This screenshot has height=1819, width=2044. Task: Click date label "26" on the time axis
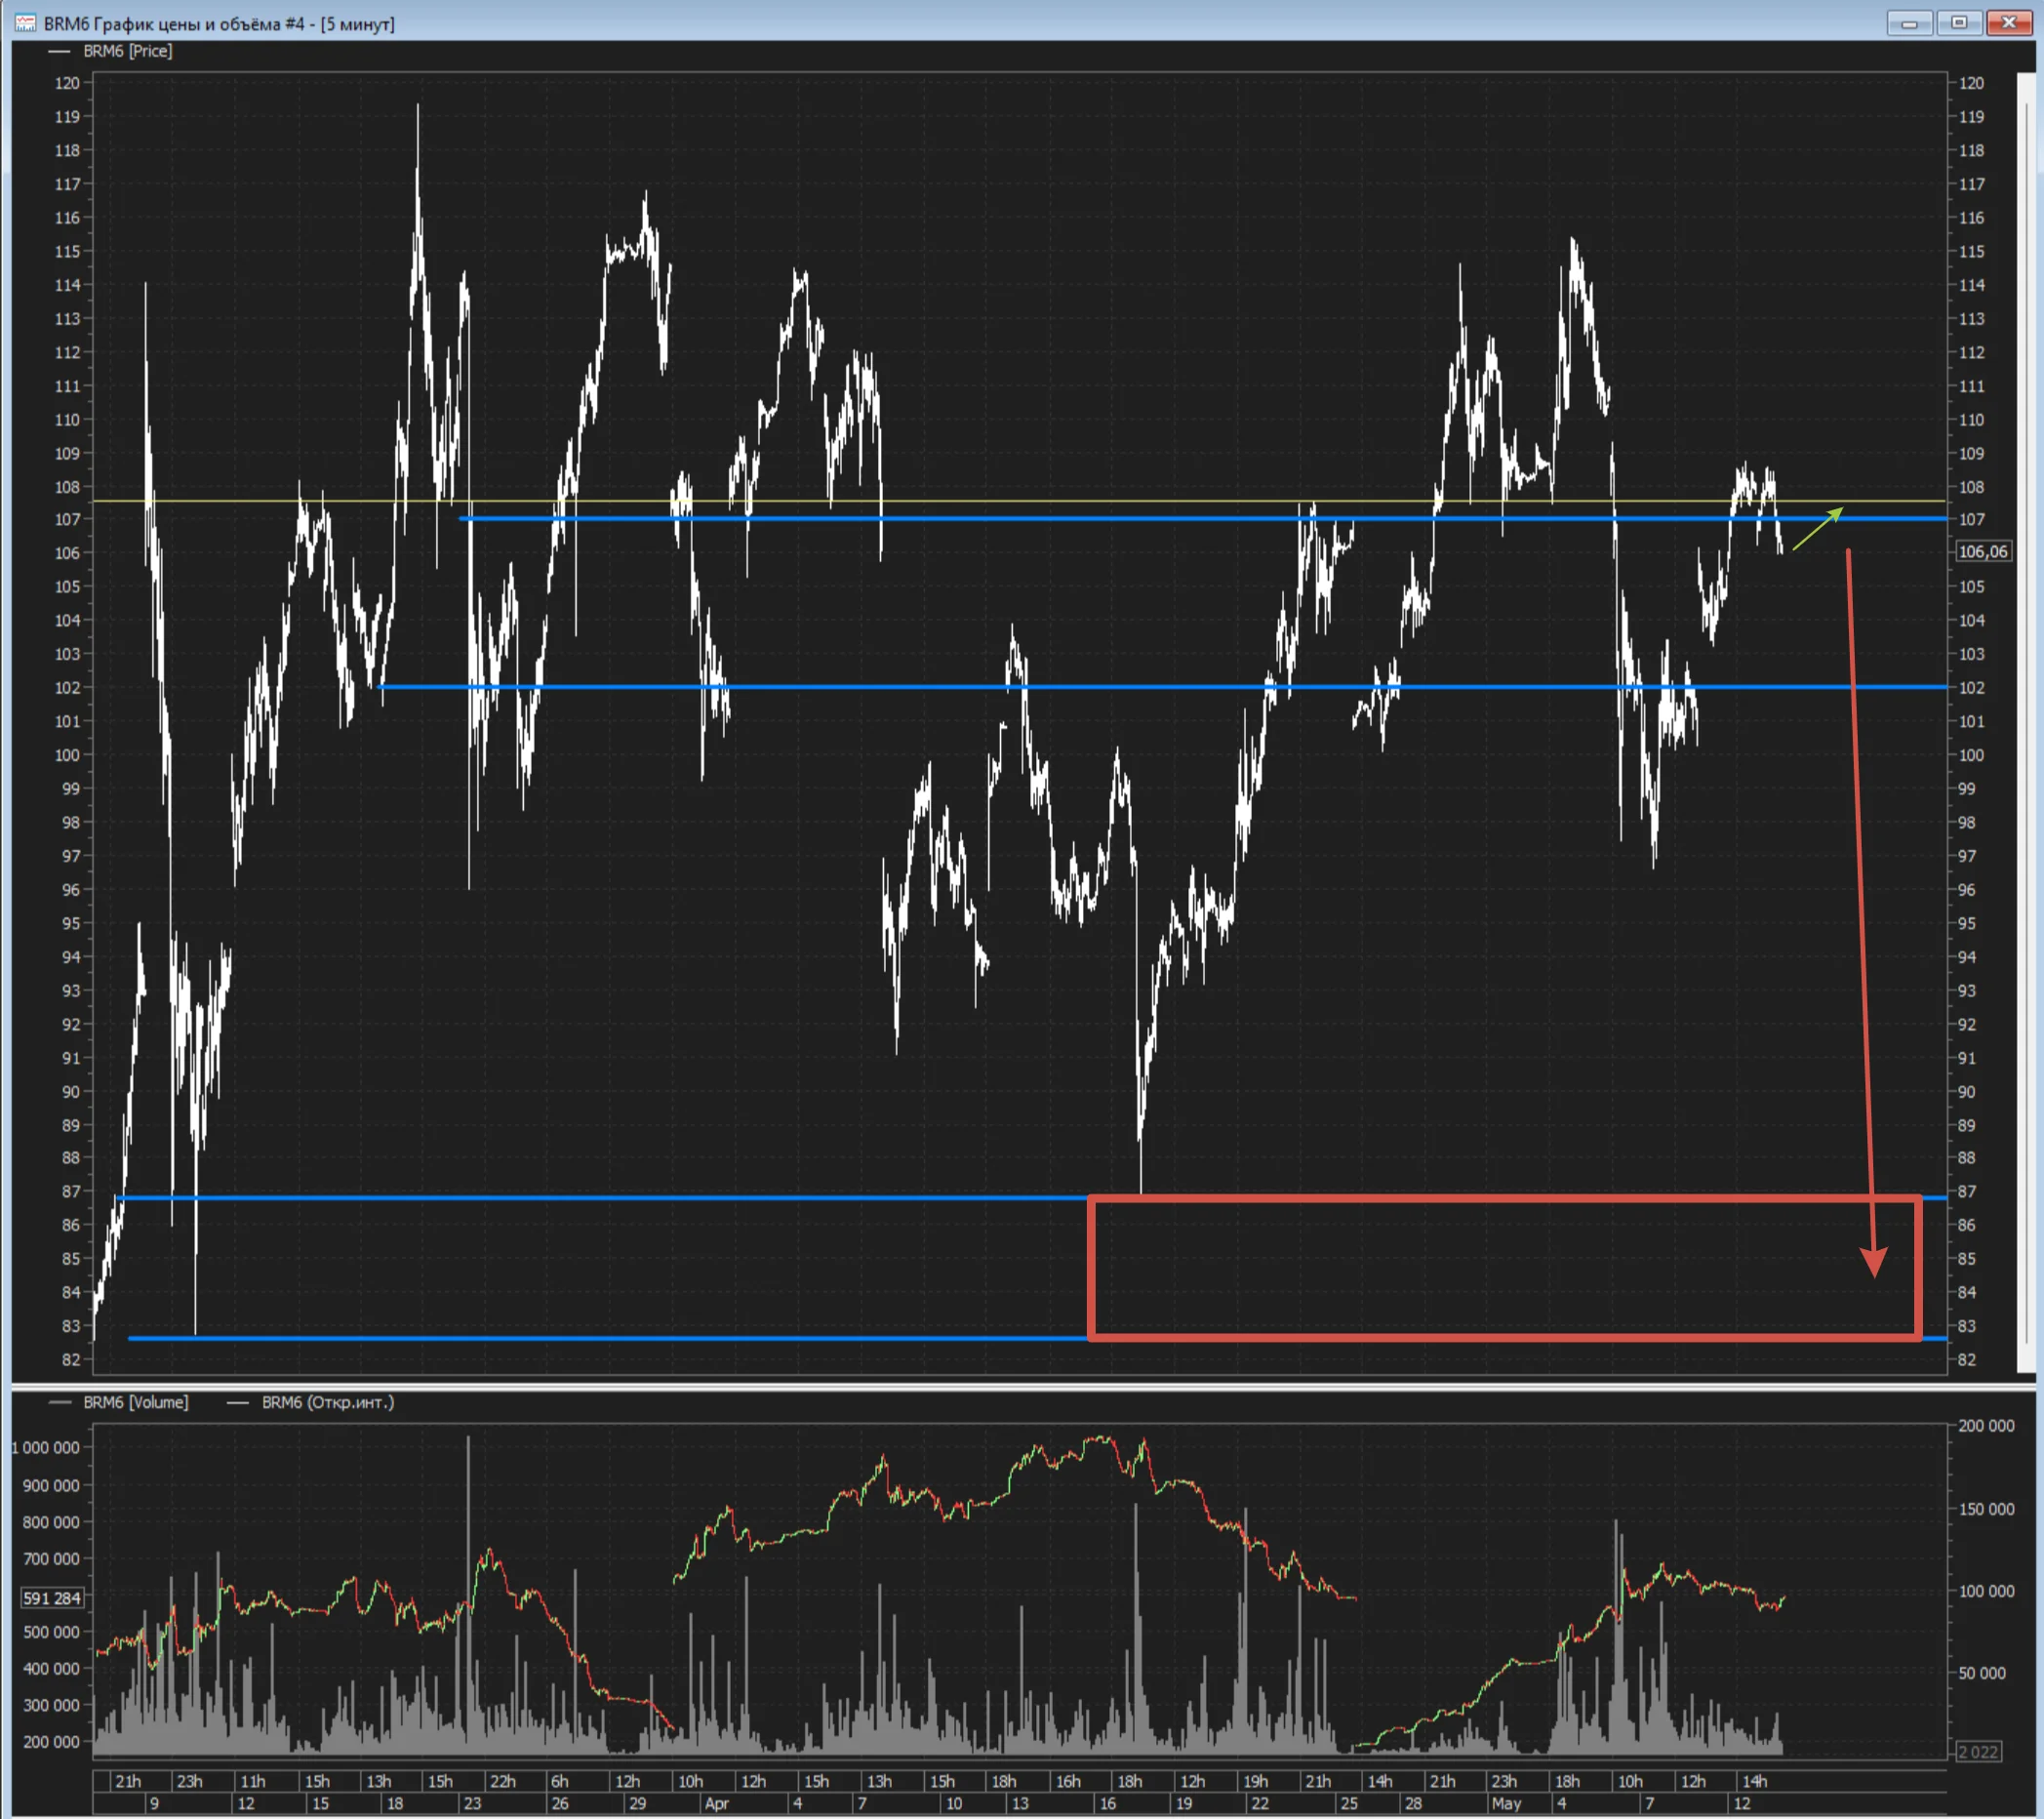pos(560,1803)
